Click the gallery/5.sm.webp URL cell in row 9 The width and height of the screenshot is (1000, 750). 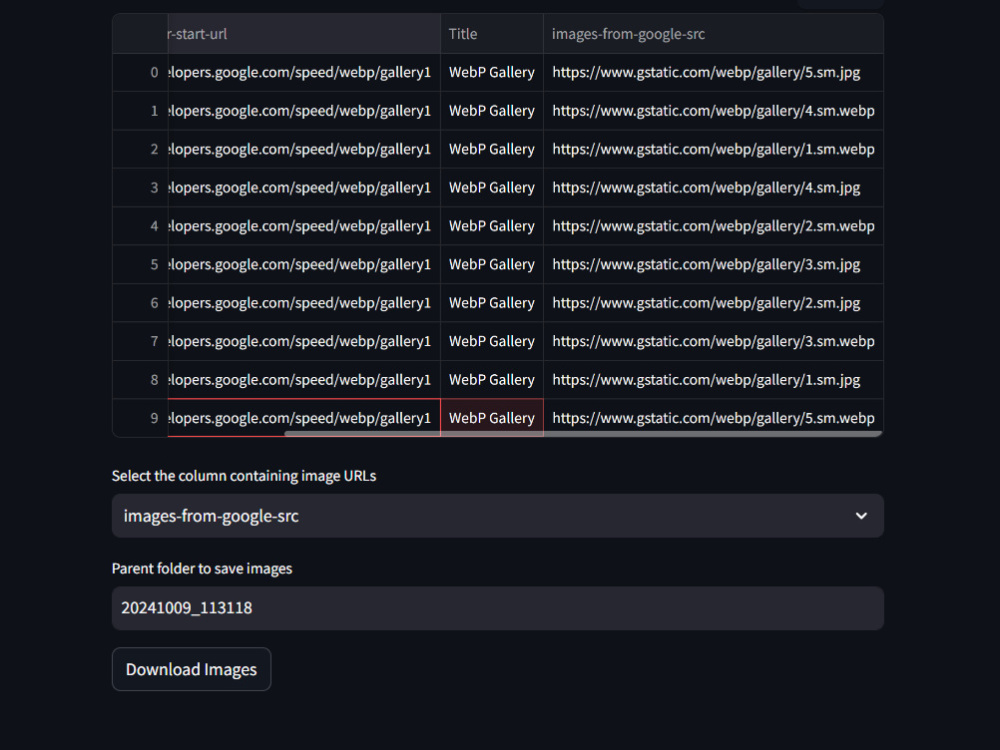click(x=713, y=417)
